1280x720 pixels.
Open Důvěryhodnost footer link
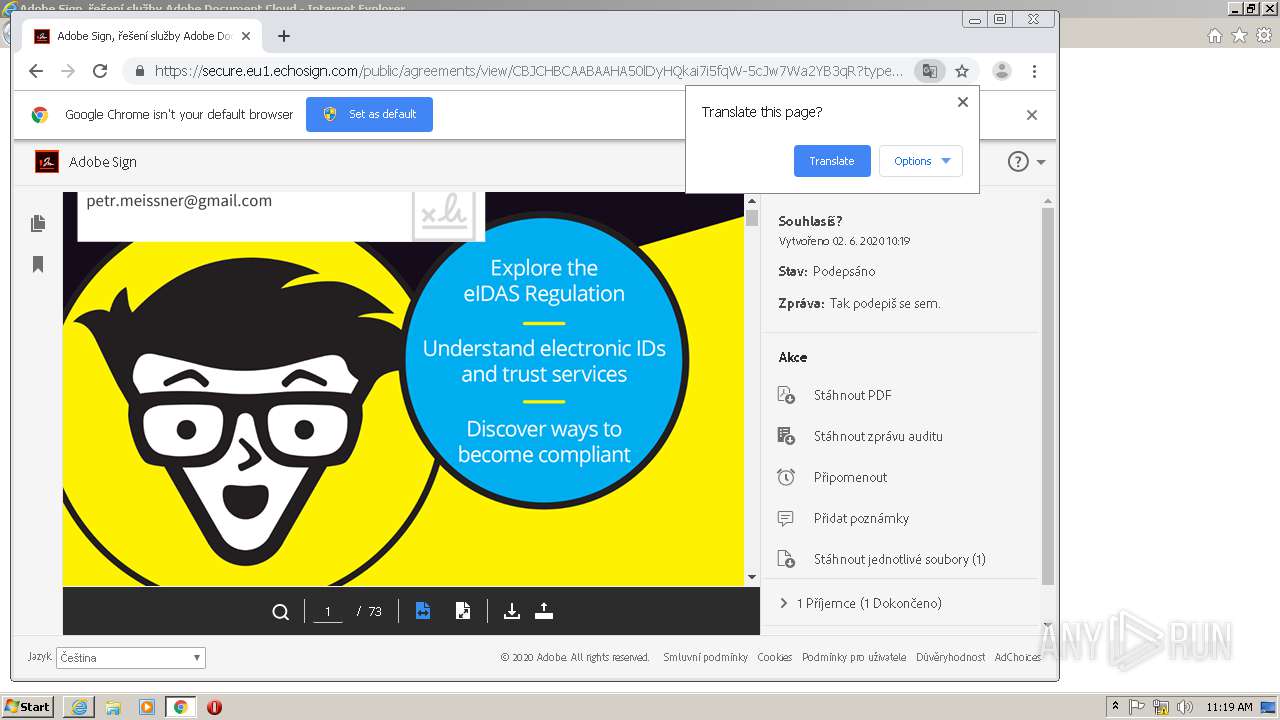(951, 657)
